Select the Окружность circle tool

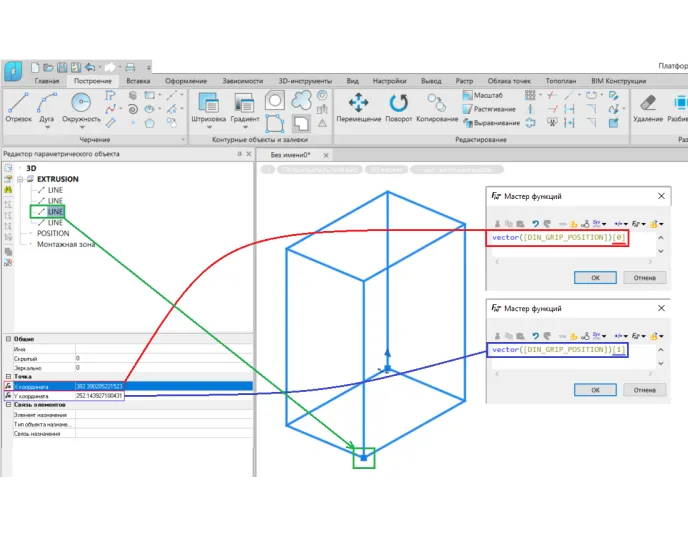tap(81, 105)
